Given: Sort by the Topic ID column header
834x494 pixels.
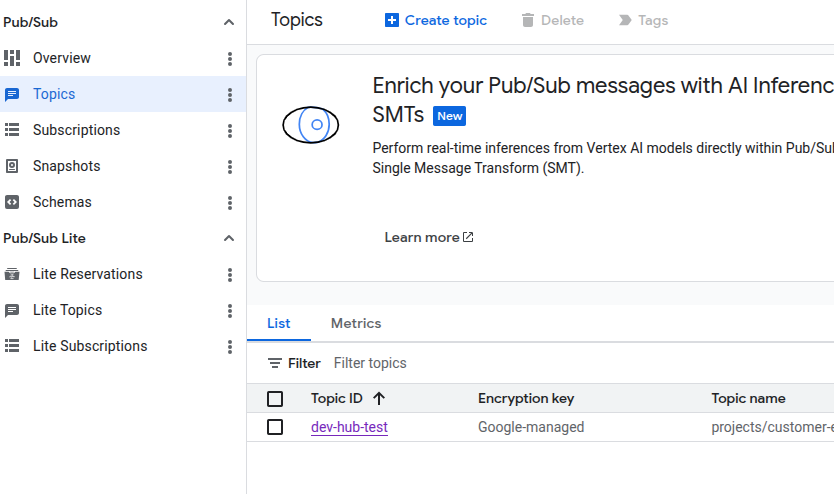Looking at the screenshot, I should [x=337, y=398].
